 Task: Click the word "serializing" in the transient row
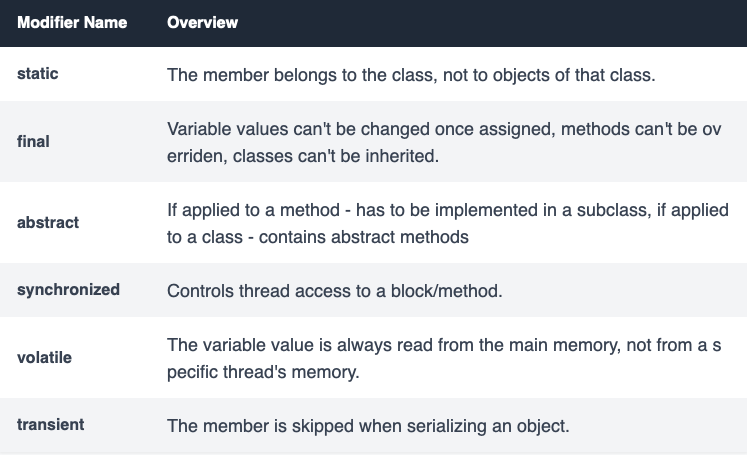[434, 426]
